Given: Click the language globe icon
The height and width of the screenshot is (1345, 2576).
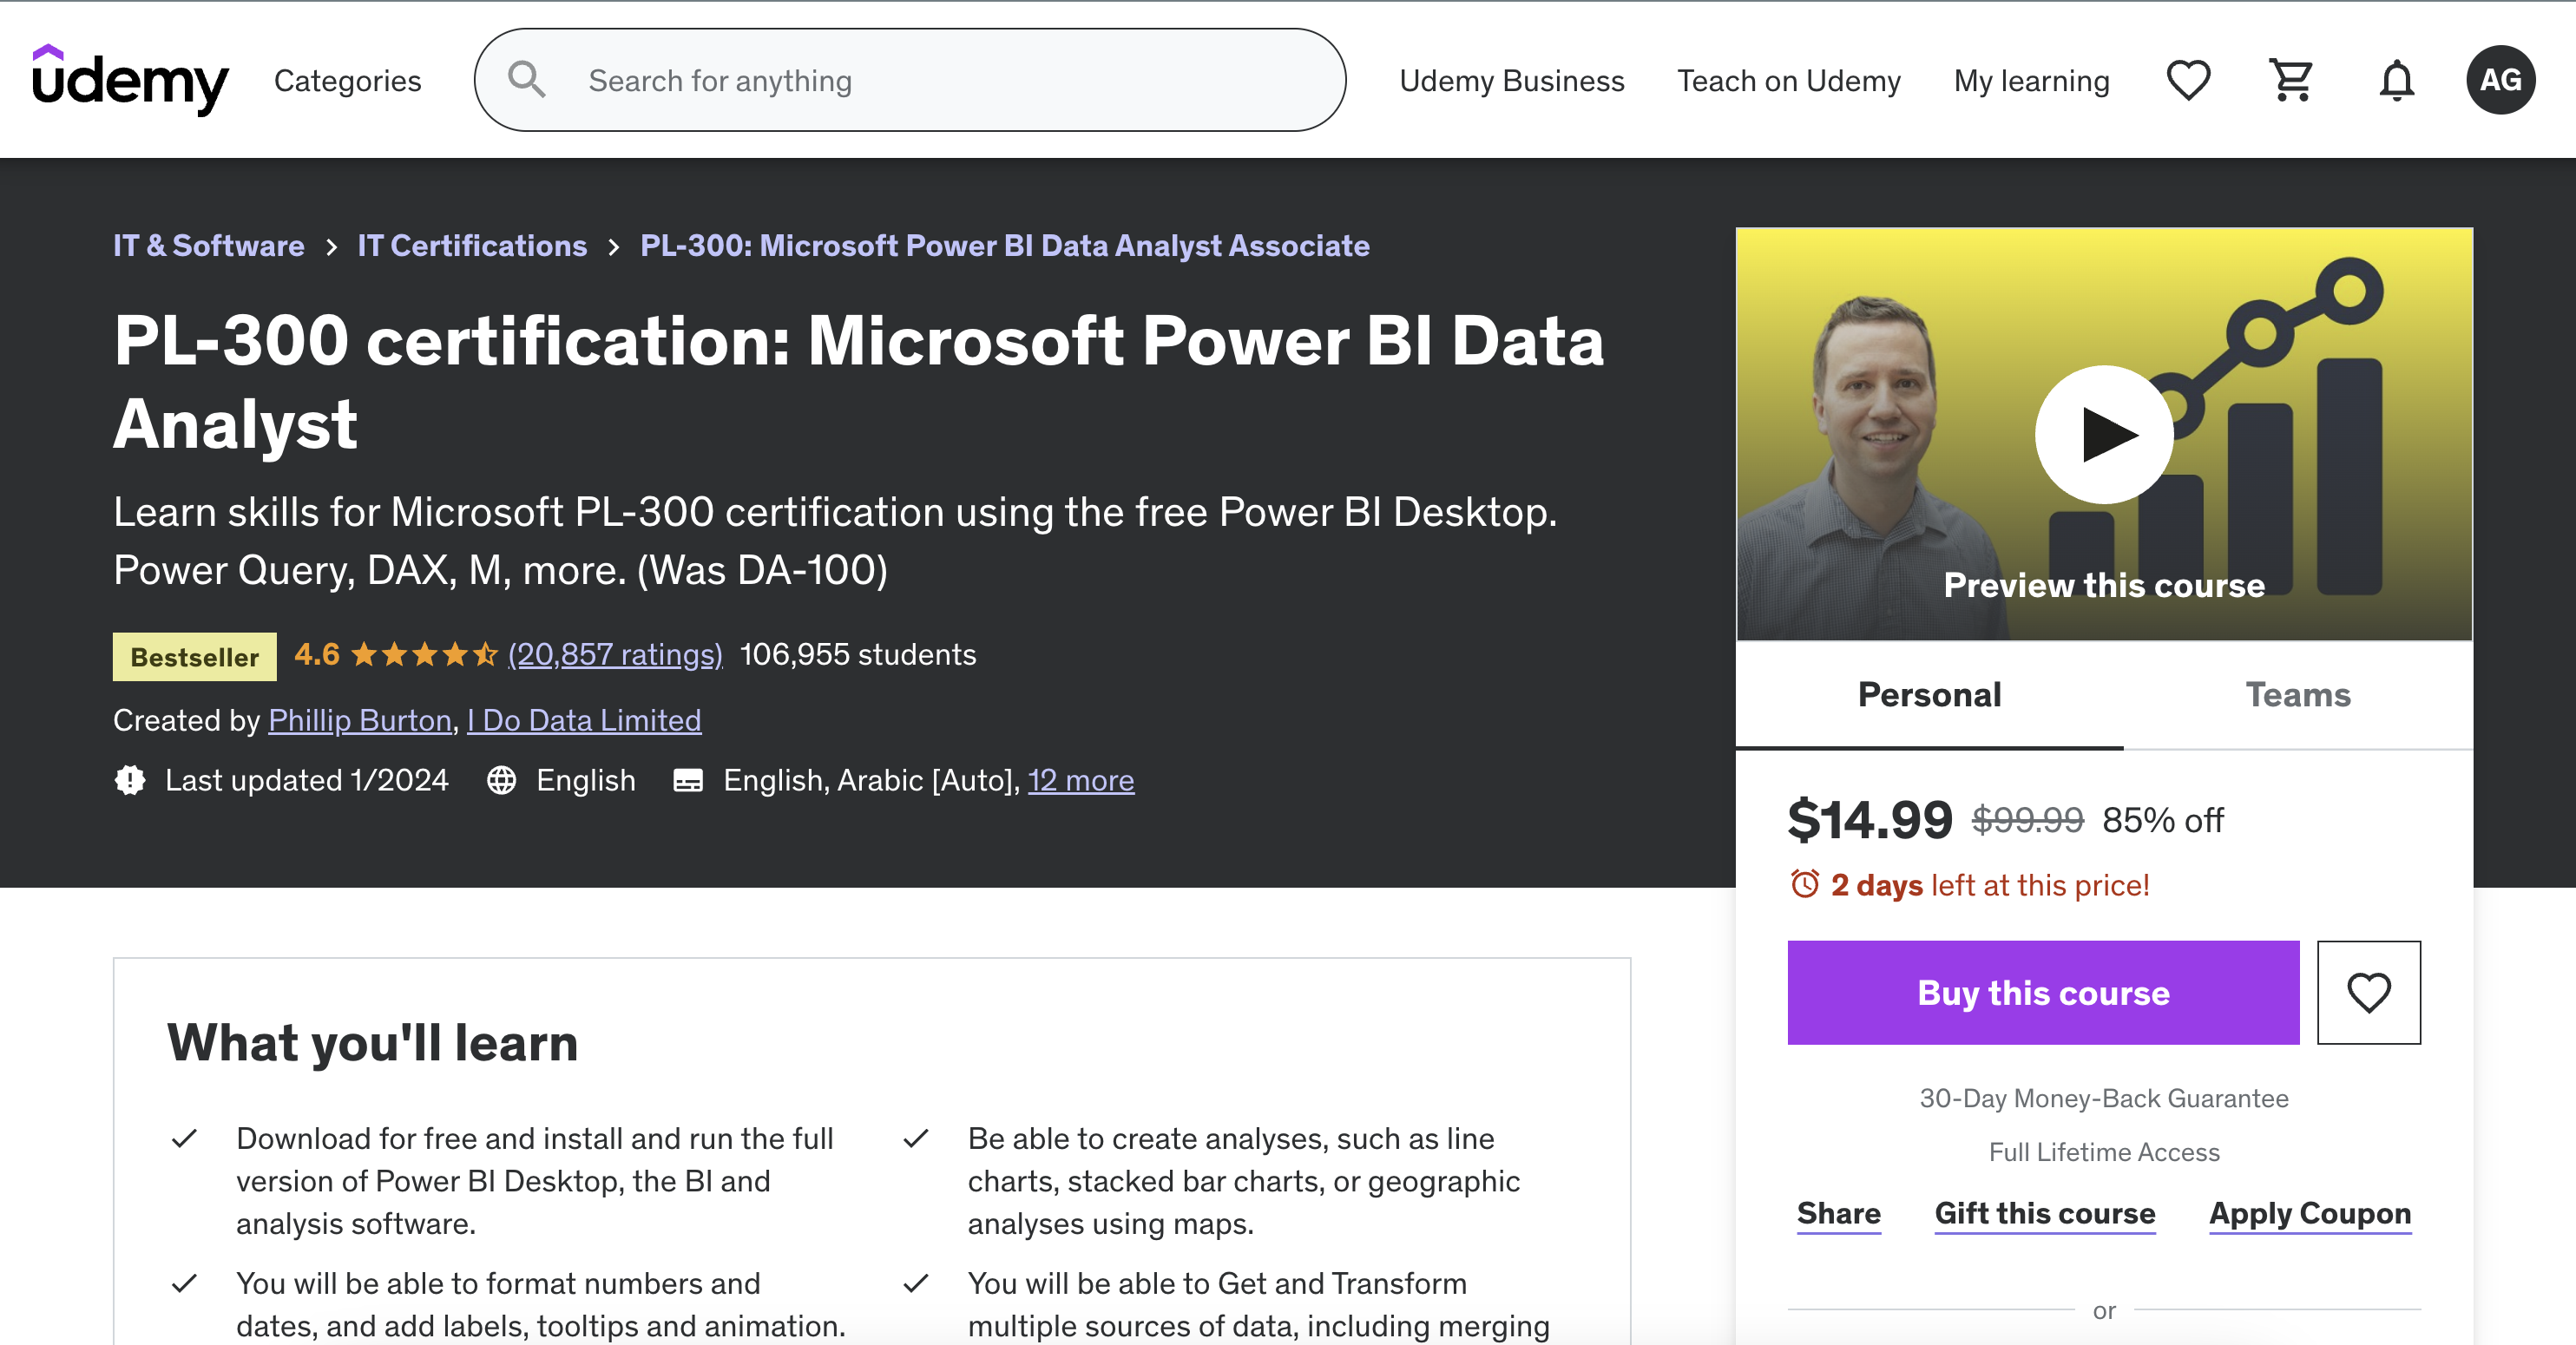Looking at the screenshot, I should tap(501, 780).
